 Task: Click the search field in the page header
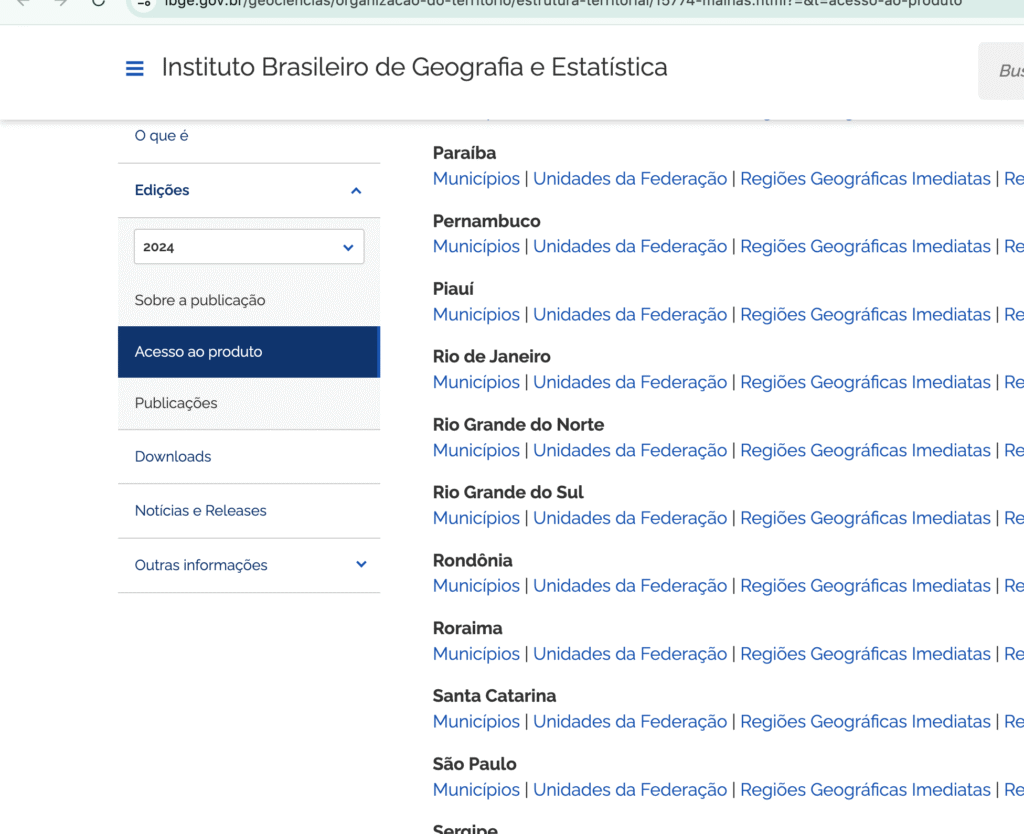1001,71
